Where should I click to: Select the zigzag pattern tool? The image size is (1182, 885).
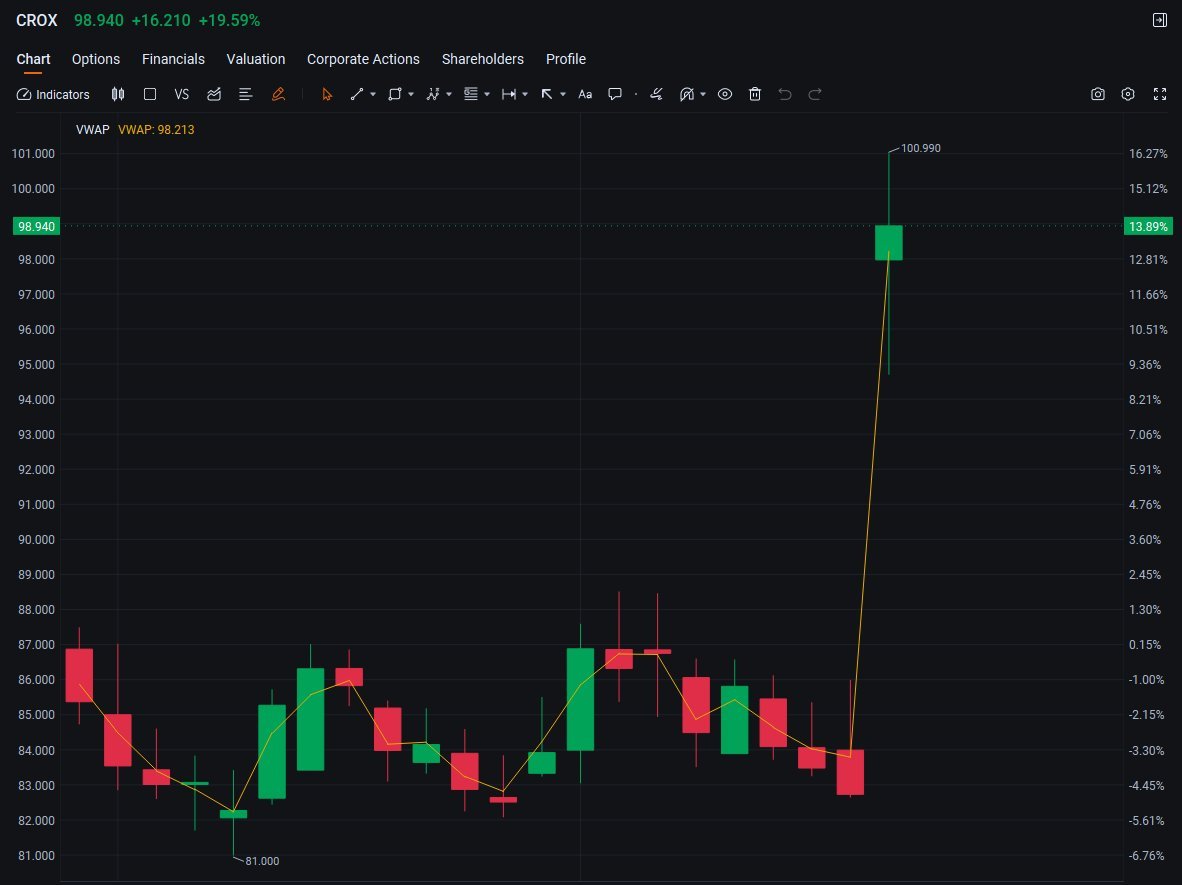(x=433, y=94)
